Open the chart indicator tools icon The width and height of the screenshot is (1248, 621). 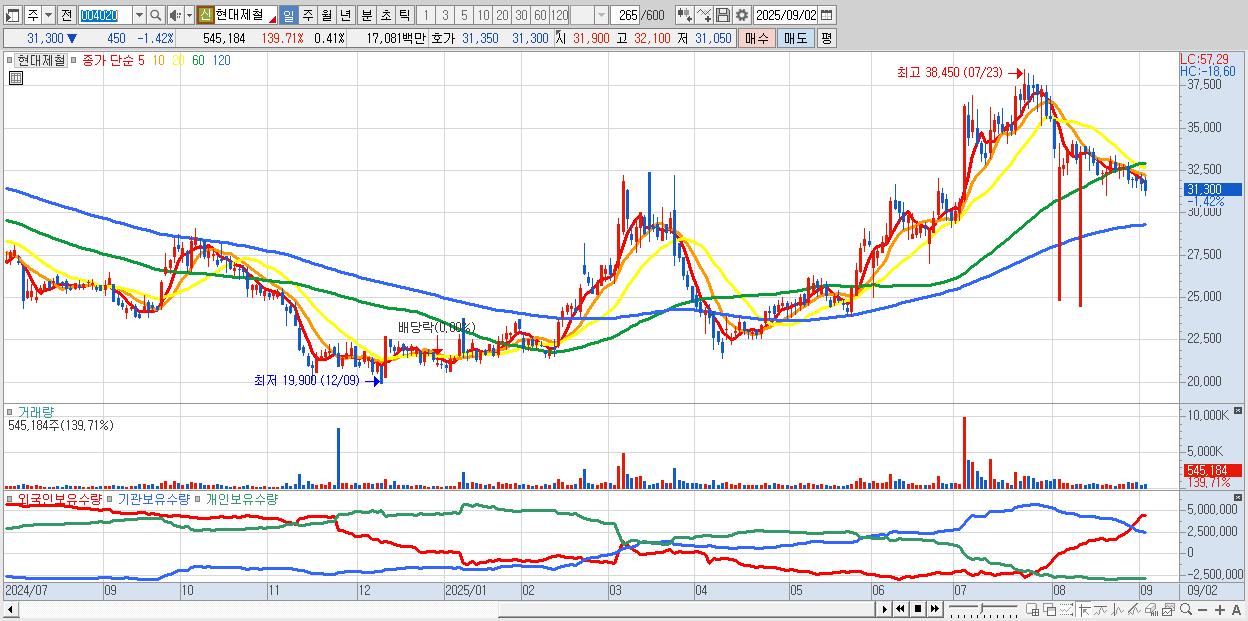click(x=685, y=15)
